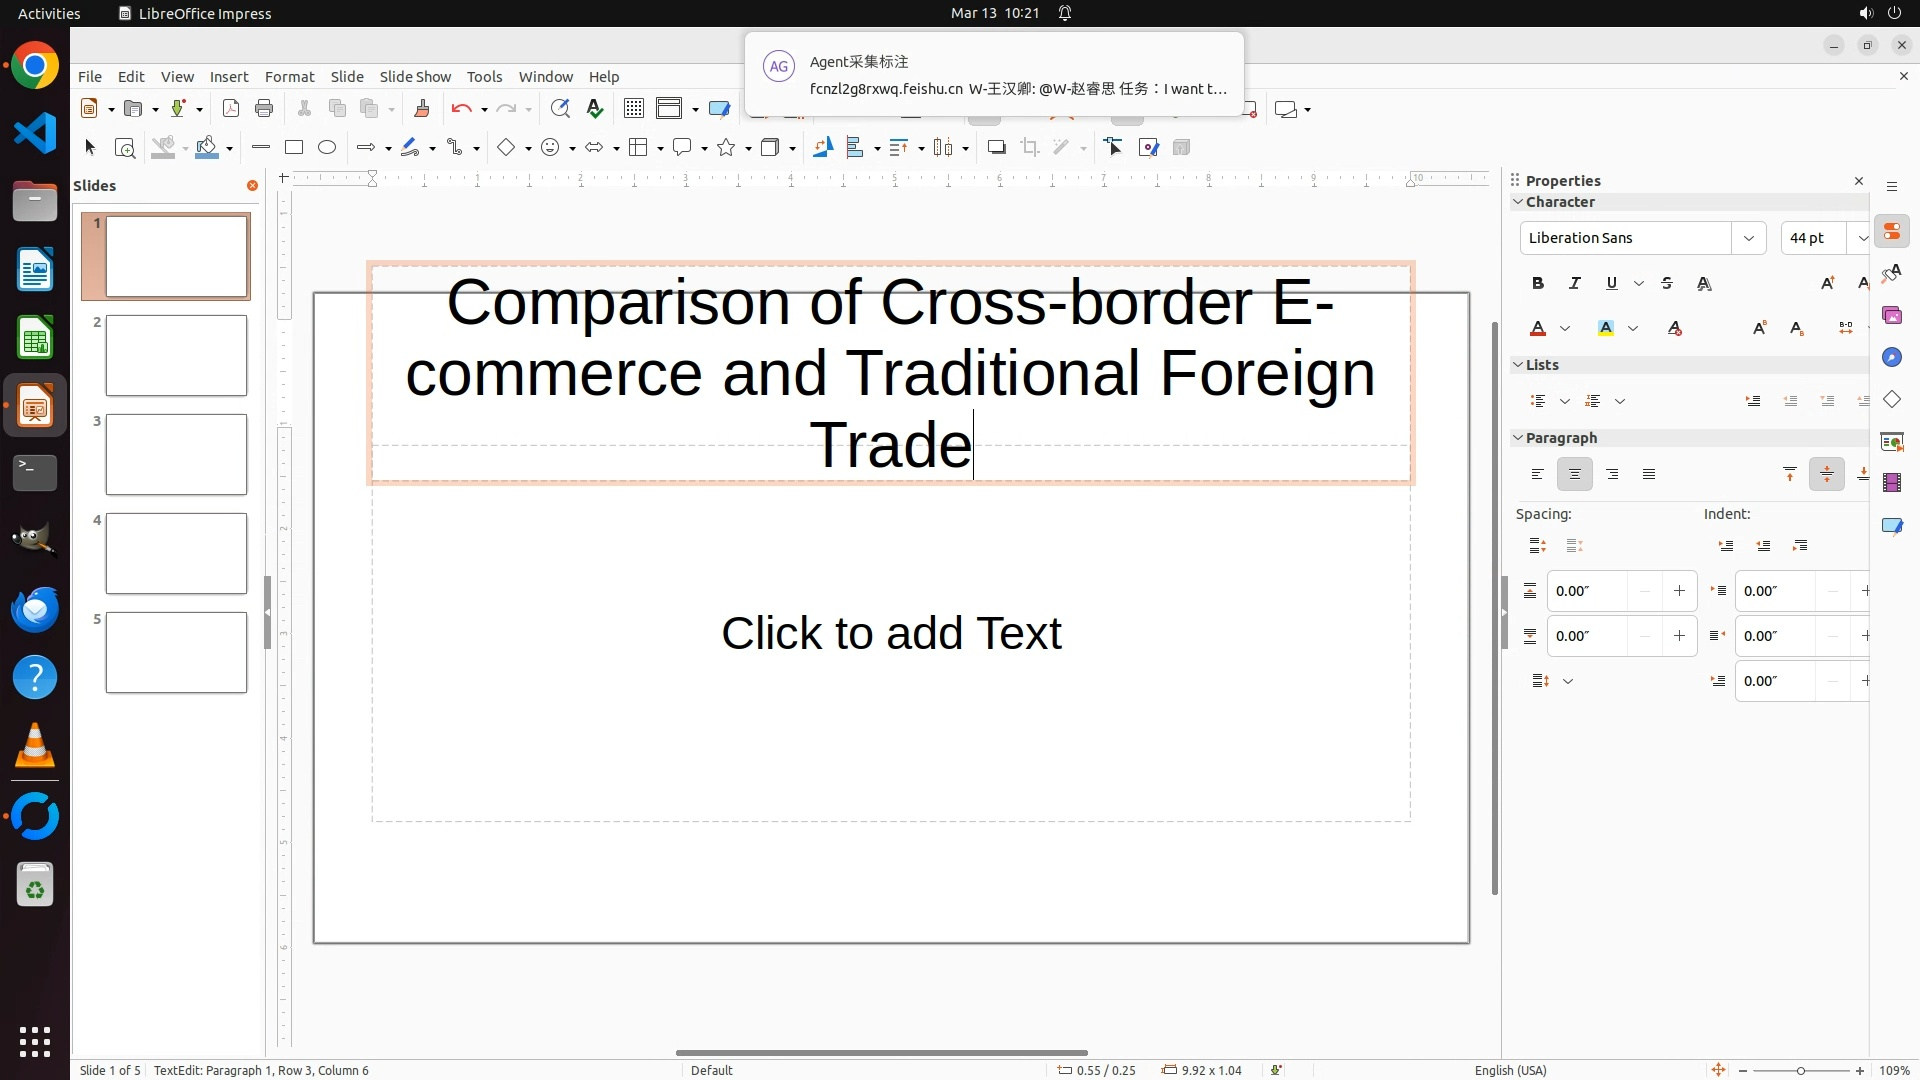Click the 'Click to add Text' placeholder

[891, 634]
